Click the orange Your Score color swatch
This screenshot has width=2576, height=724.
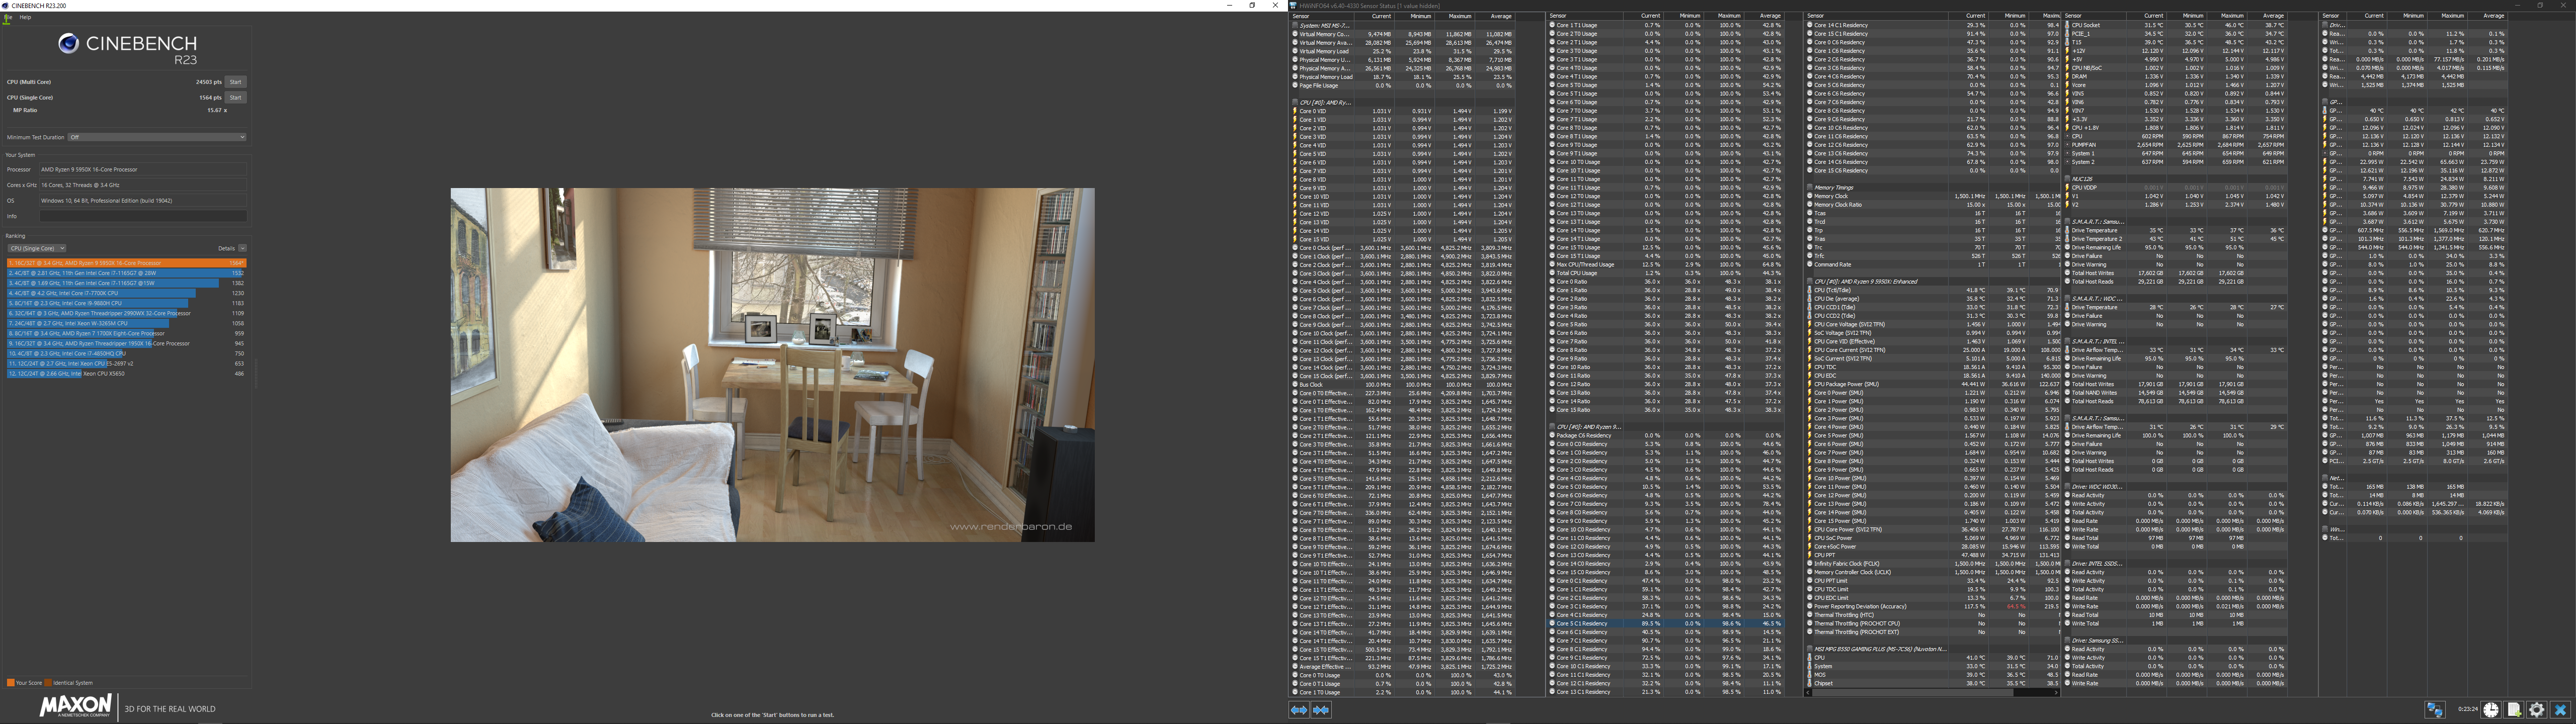click(x=10, y=683)
